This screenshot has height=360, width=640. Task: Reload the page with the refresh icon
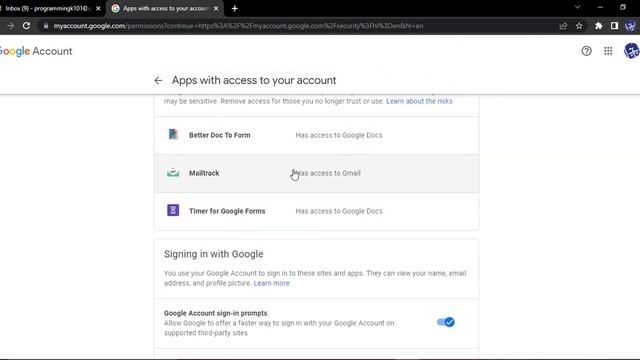pos(27,26)
